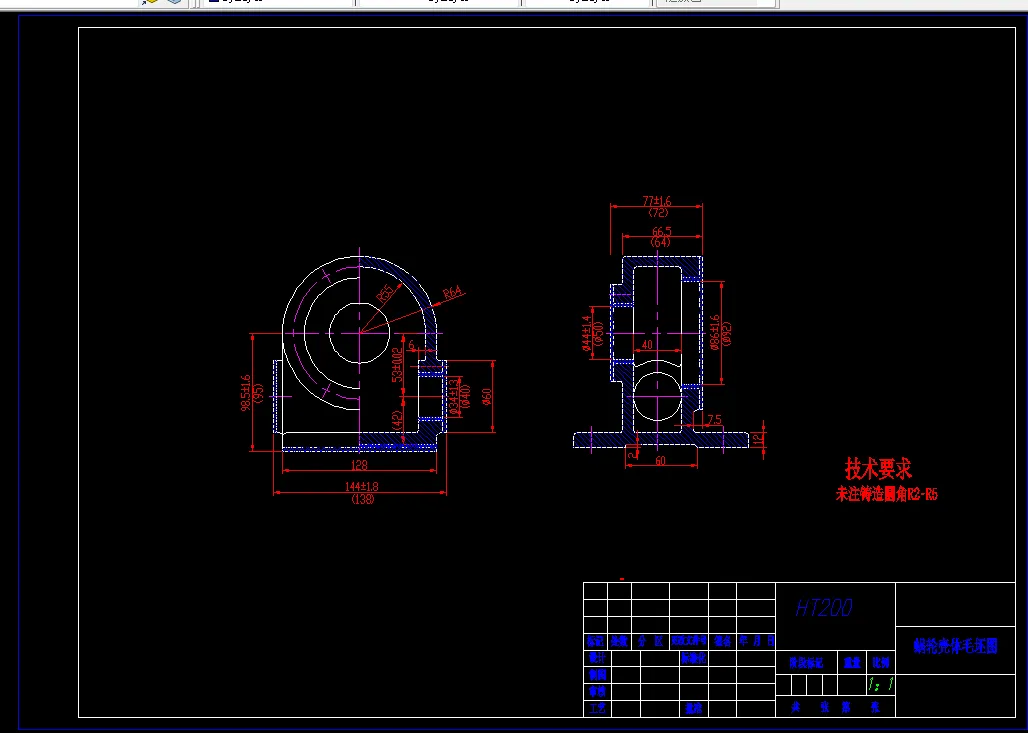The height and width of the screenshot is (733, 1028).
Task: Select the 阶段标记 title block cell
Action: click(806, 663)
